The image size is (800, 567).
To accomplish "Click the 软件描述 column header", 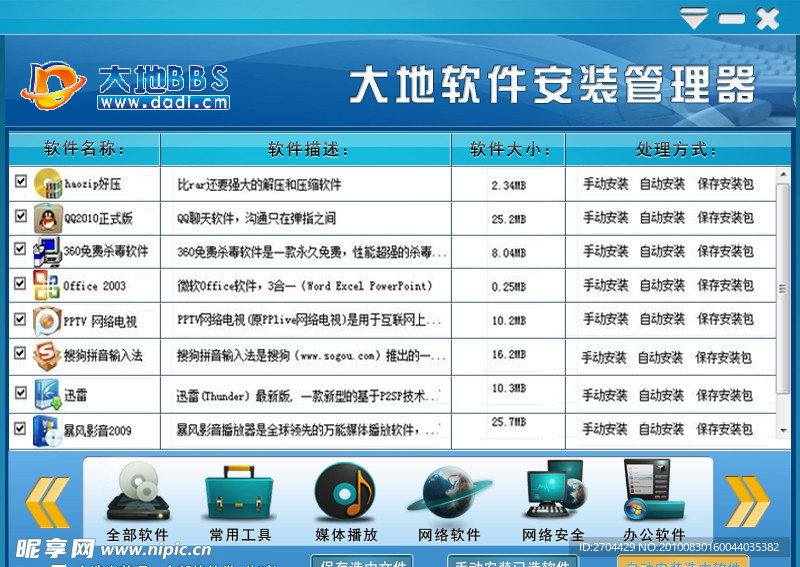I will click(306, 150).
